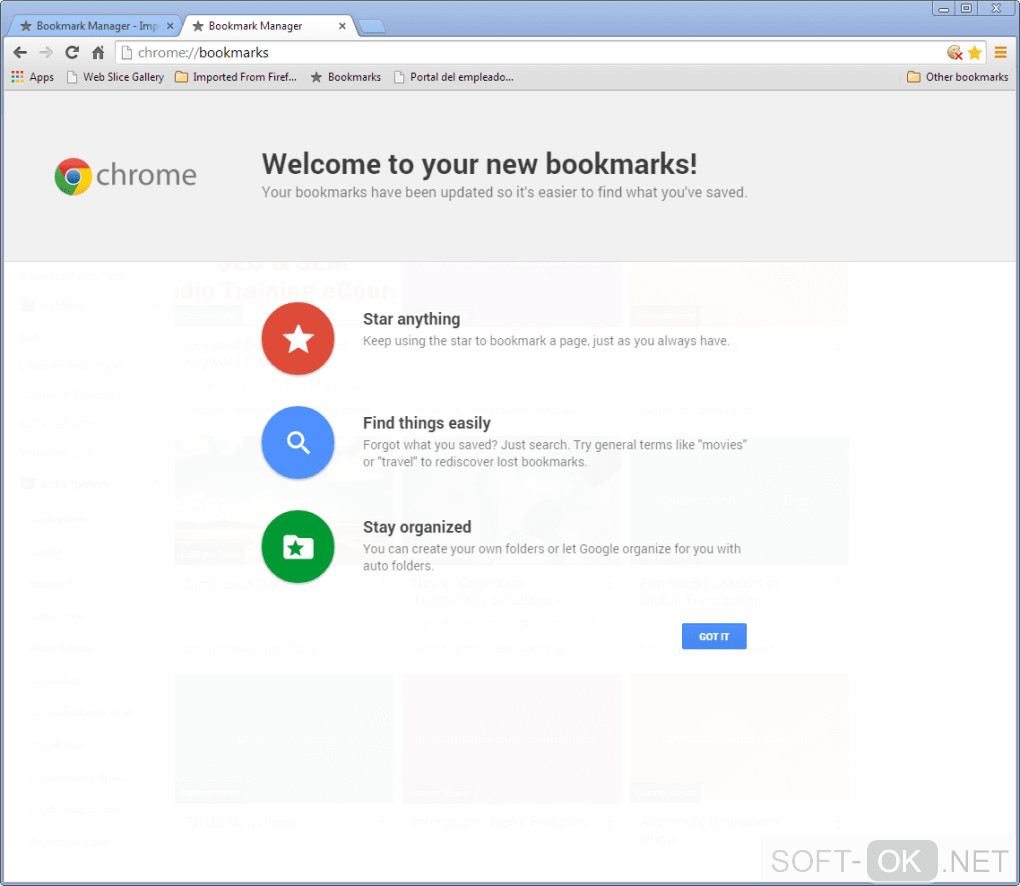Go to the Home page icon
Image resolution: width=1020 pixels, height=886 pixels.
(x=98, y=53)
